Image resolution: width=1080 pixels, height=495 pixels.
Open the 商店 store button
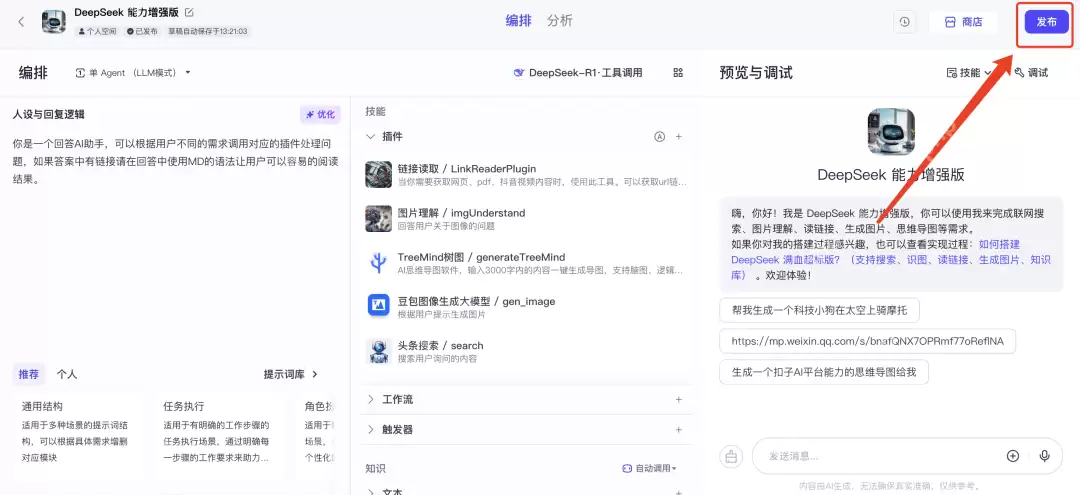point(963,22)
